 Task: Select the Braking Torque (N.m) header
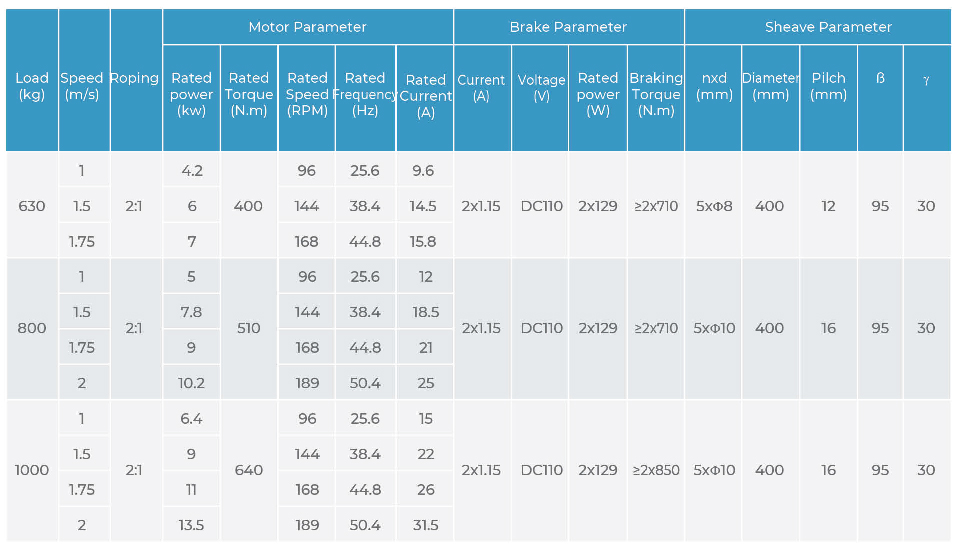coord(656,94)
